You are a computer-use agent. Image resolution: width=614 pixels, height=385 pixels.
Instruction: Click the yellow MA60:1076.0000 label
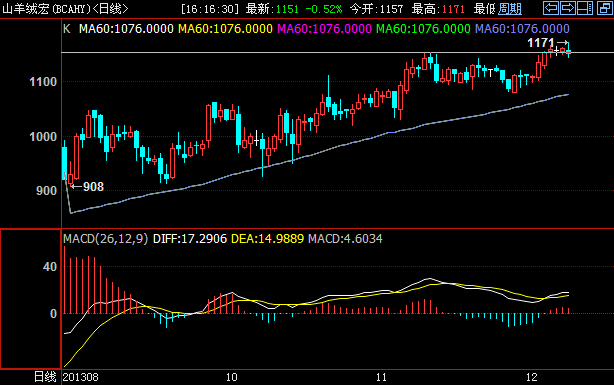[225, 29]
